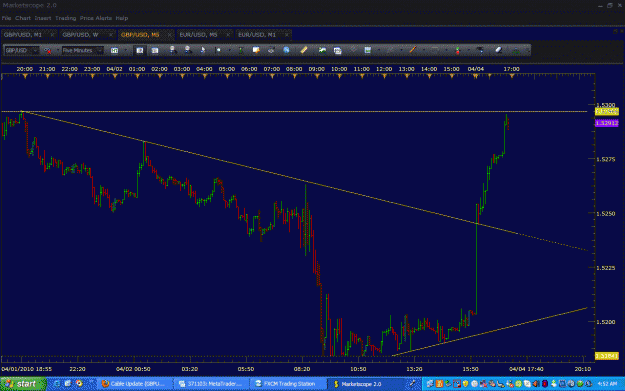Screen dimensions: 625x391
Task: Expand the dropdown beside the line tool
Action: click(424, 51)
